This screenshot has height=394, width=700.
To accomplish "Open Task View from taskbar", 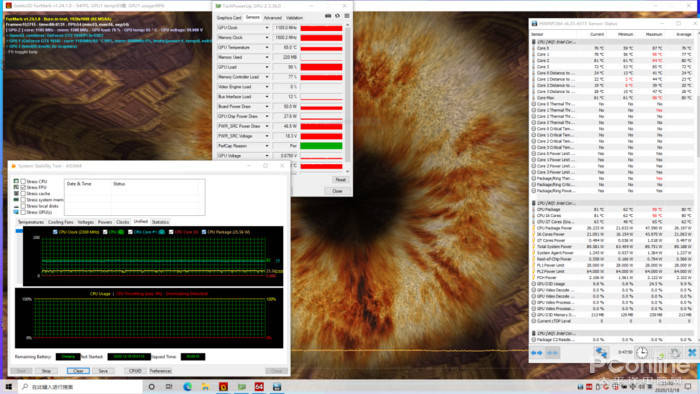I will click(169, 387).
